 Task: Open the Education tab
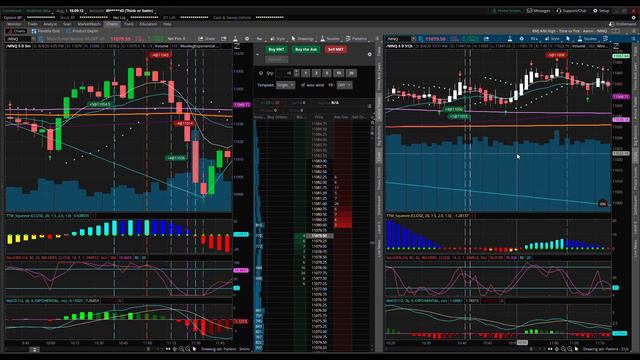[148, 24]
